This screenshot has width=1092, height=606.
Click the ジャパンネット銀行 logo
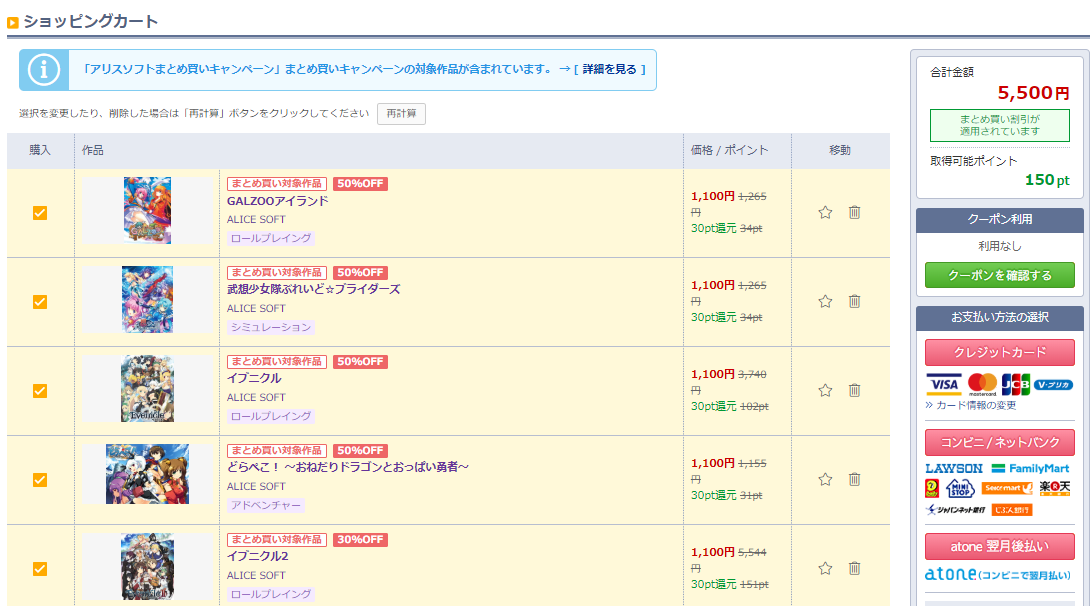click(x=956, y=510)
